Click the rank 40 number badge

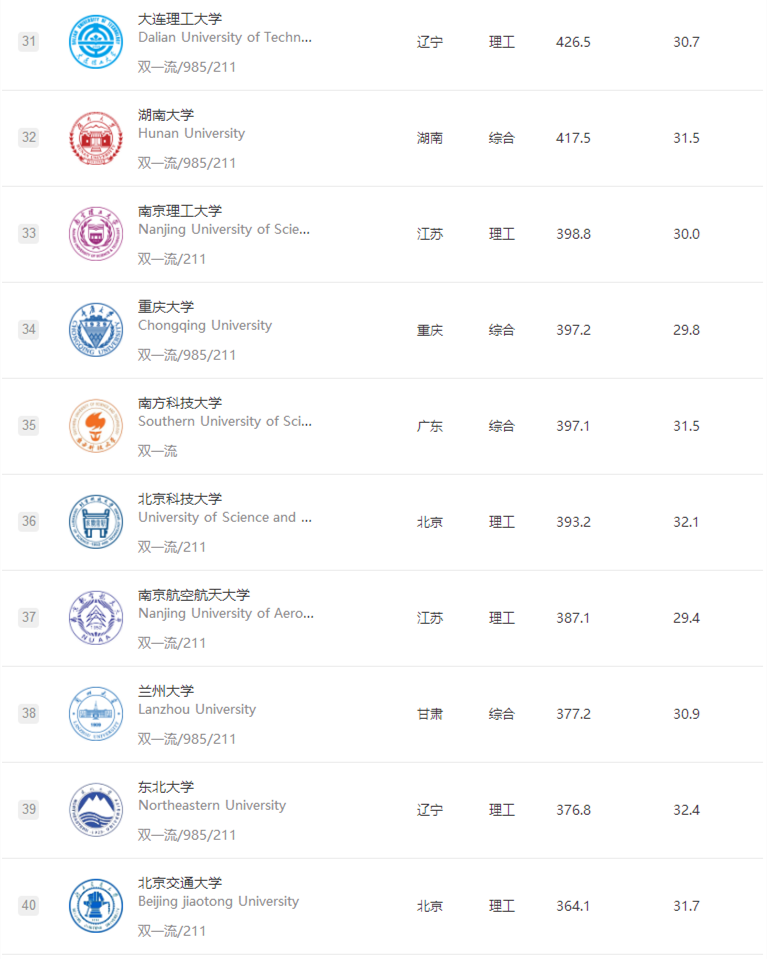click(x=29, y=906)
